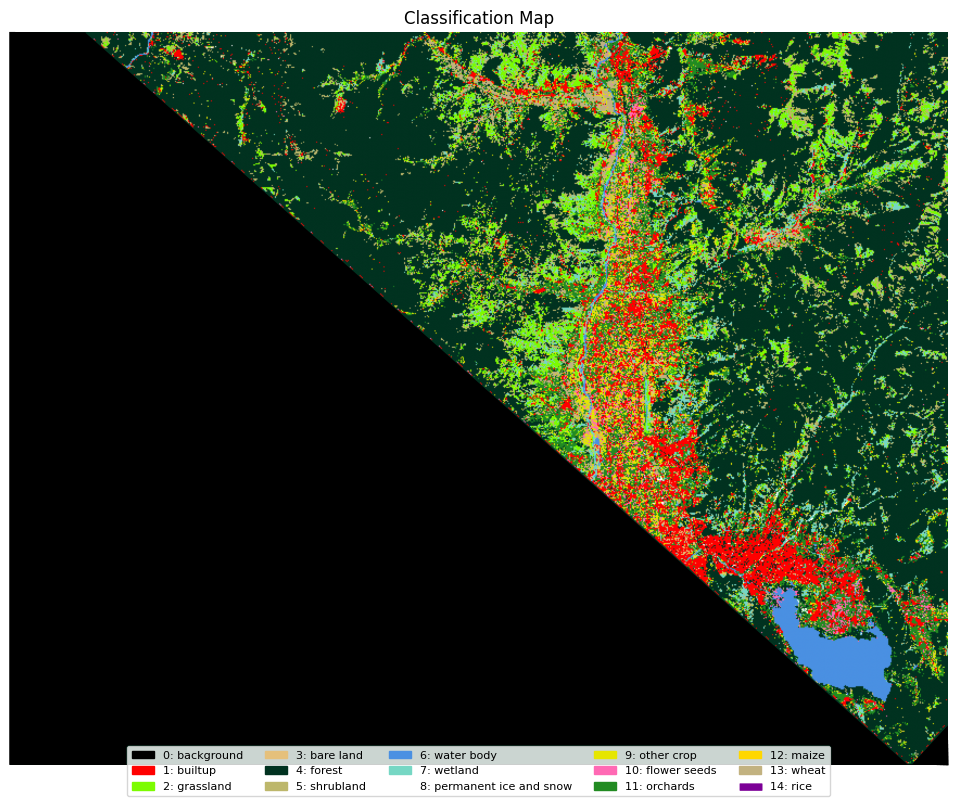Image resolution: width=957 pixels, height=806 pixels.
Task: Click the yellow other crop swatch
Action: tap(605, 755)
